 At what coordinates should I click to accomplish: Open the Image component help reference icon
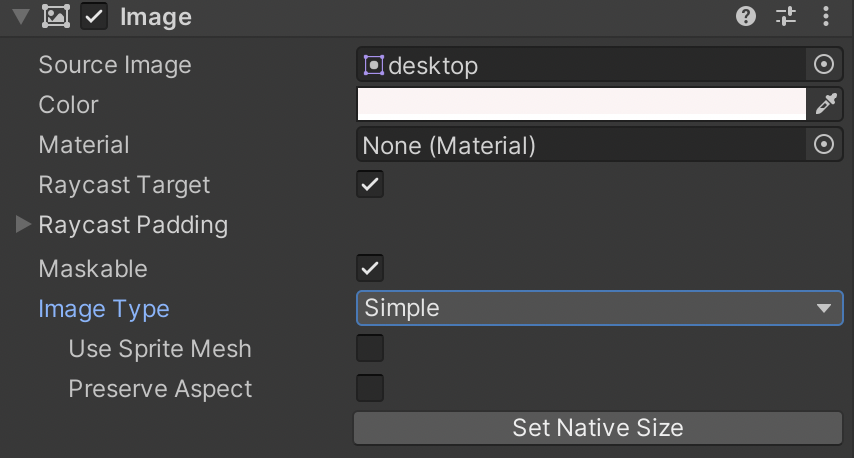tap(746, 16)
